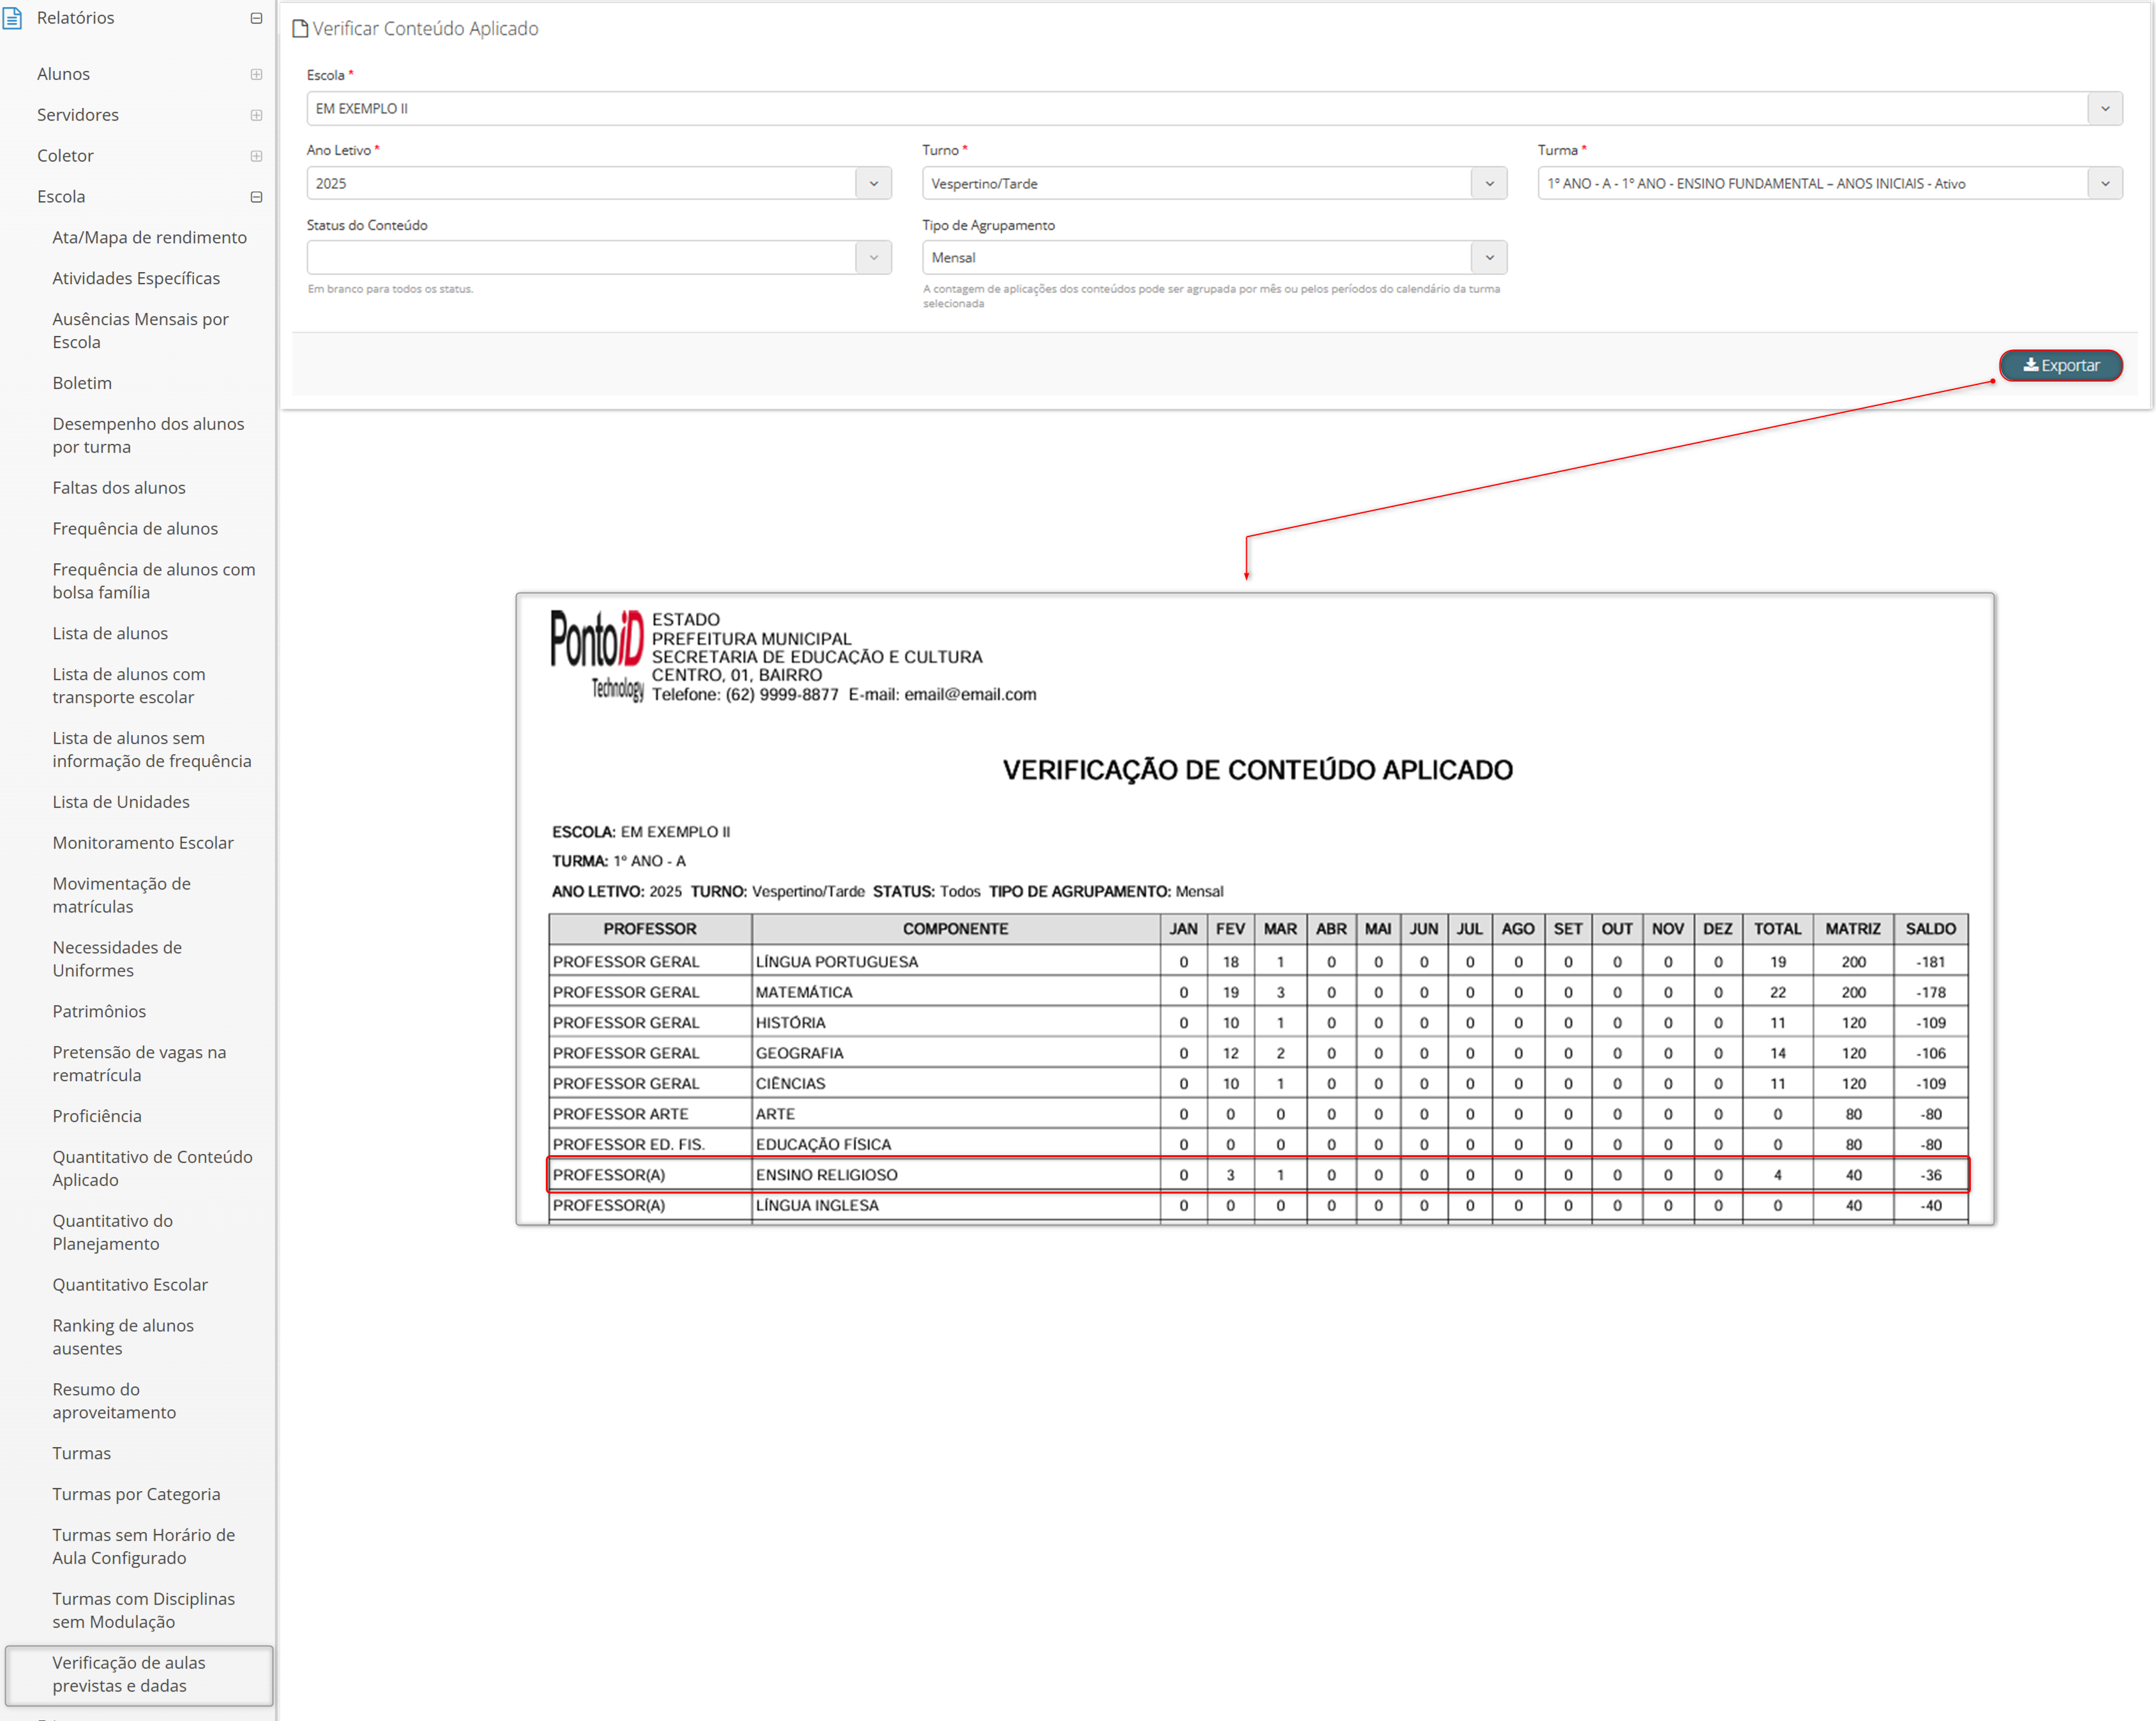The image size is (2156, 1721).
Task: Click the LÍNGUA PORTUGUESA cell in report
Action: coord(955,962)
